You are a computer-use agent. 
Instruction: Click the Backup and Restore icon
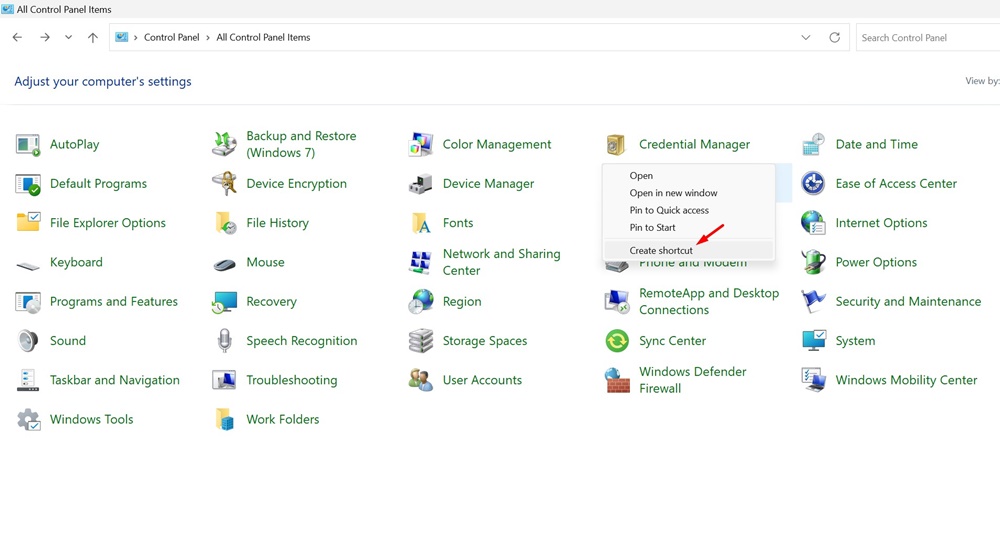(224, 144)
